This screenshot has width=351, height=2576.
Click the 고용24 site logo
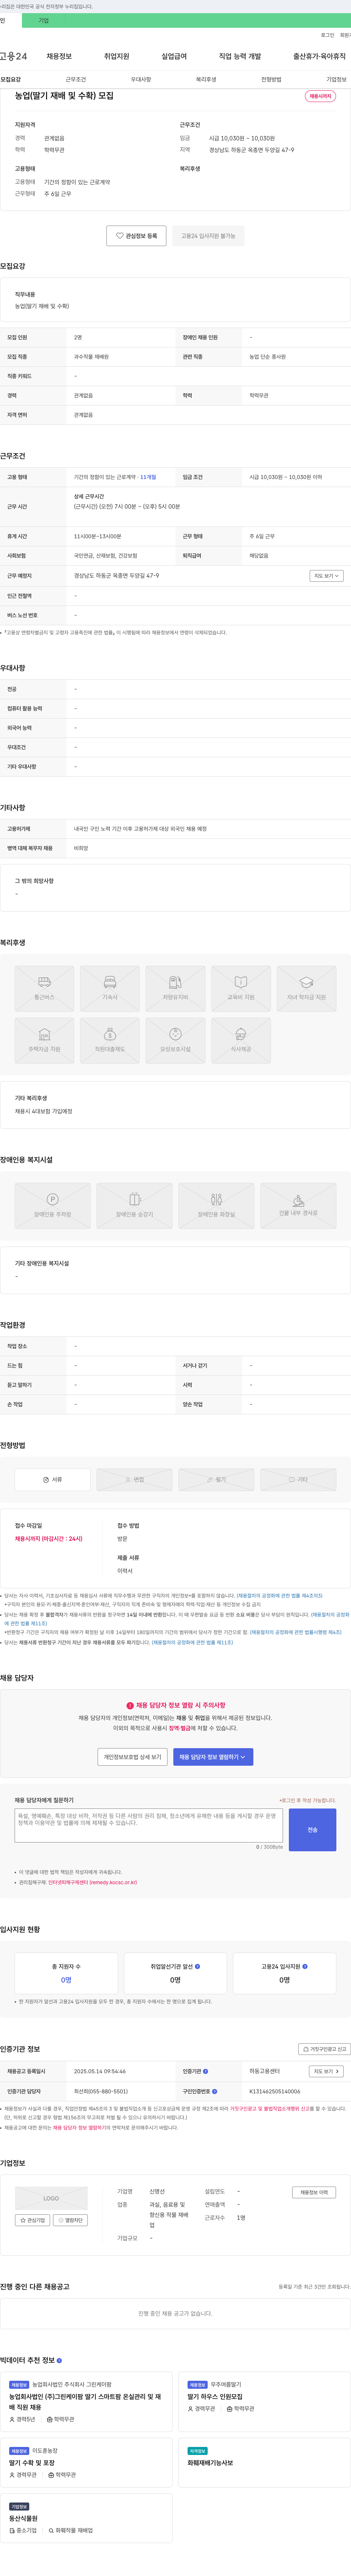tap(14, 56)
